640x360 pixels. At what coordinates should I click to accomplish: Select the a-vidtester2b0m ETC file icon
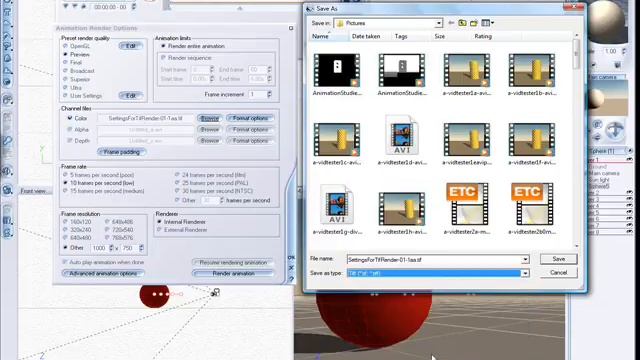tap(531, 204)
